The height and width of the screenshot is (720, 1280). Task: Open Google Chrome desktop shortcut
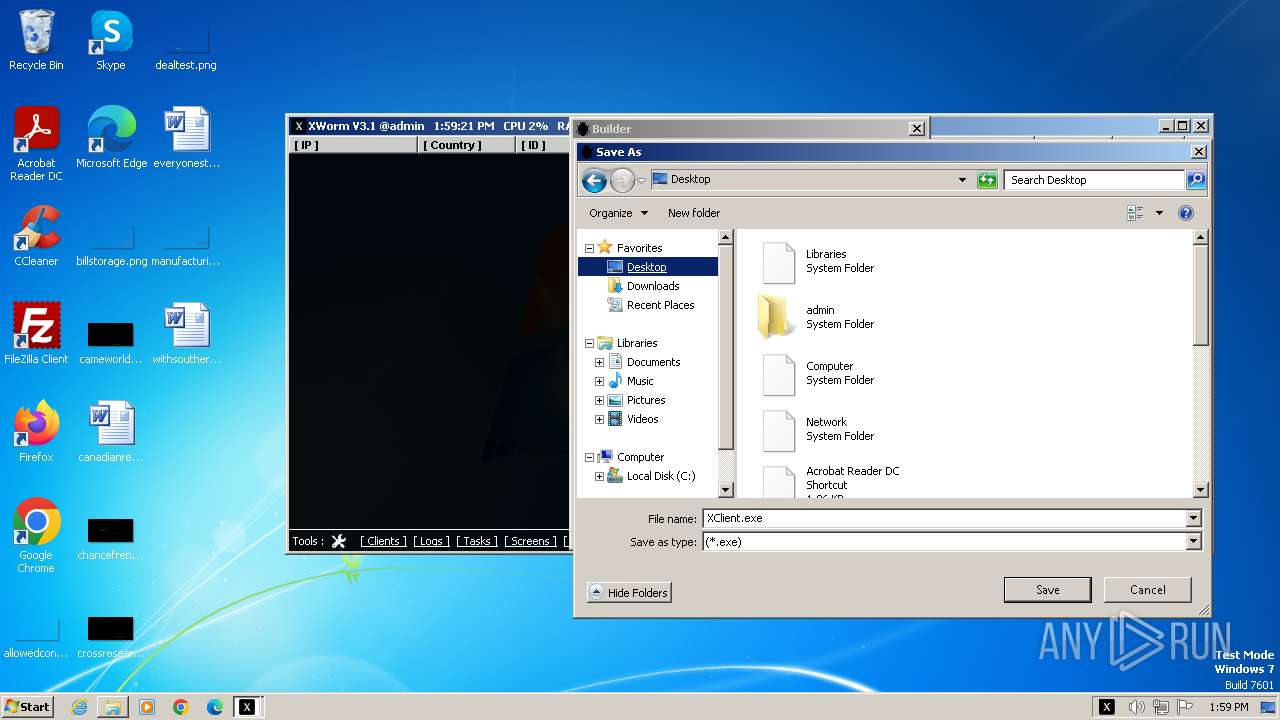(36, 536)
